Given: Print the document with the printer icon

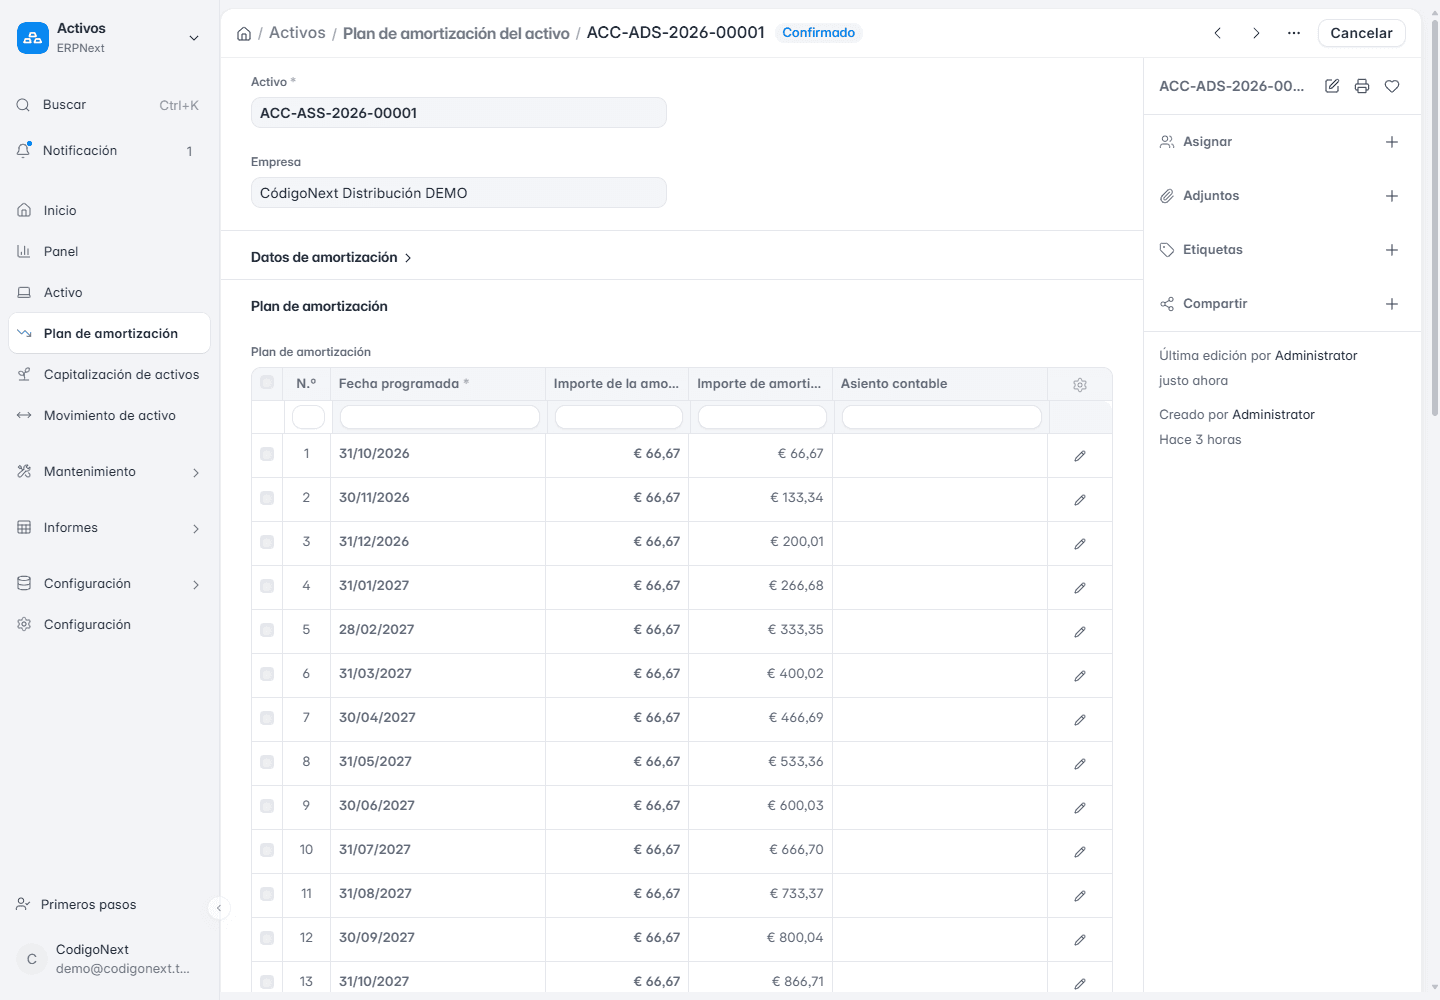Looking at the screenshot, I should [1362, 86].
